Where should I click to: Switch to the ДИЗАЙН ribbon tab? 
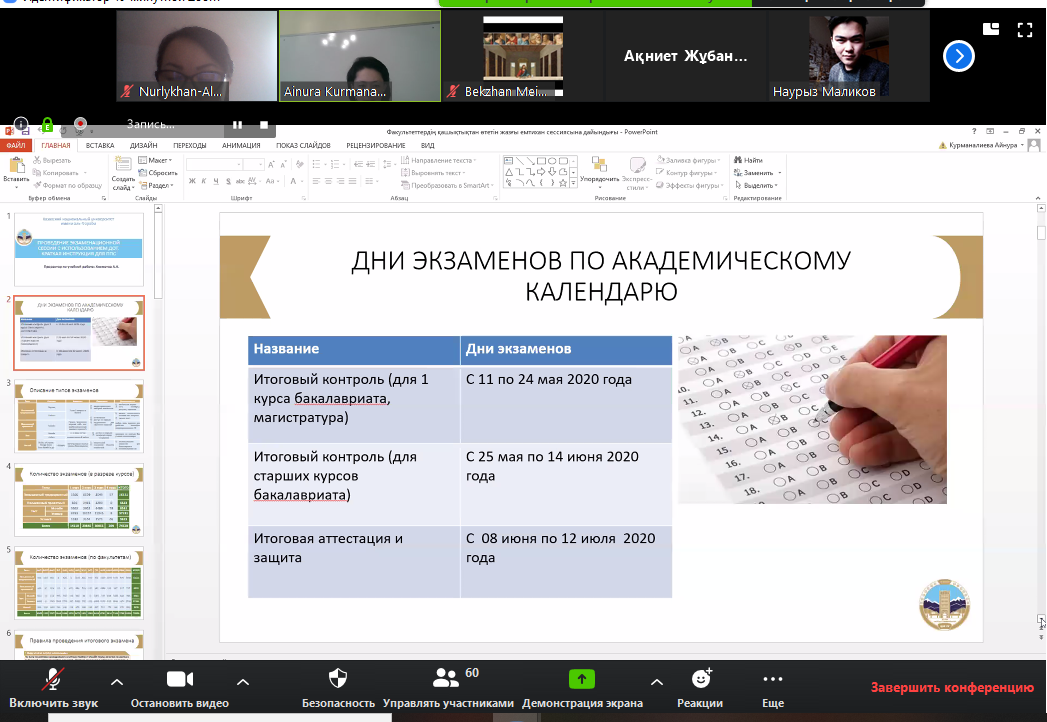tap(143, 145)
